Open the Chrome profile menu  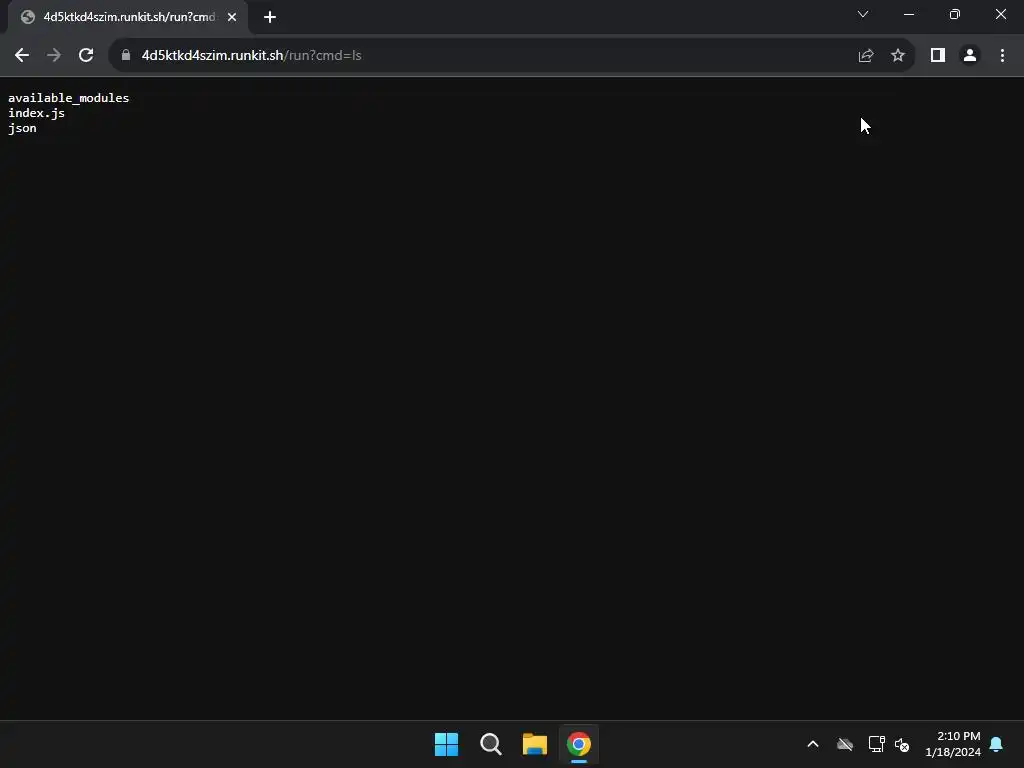(970, 56)
